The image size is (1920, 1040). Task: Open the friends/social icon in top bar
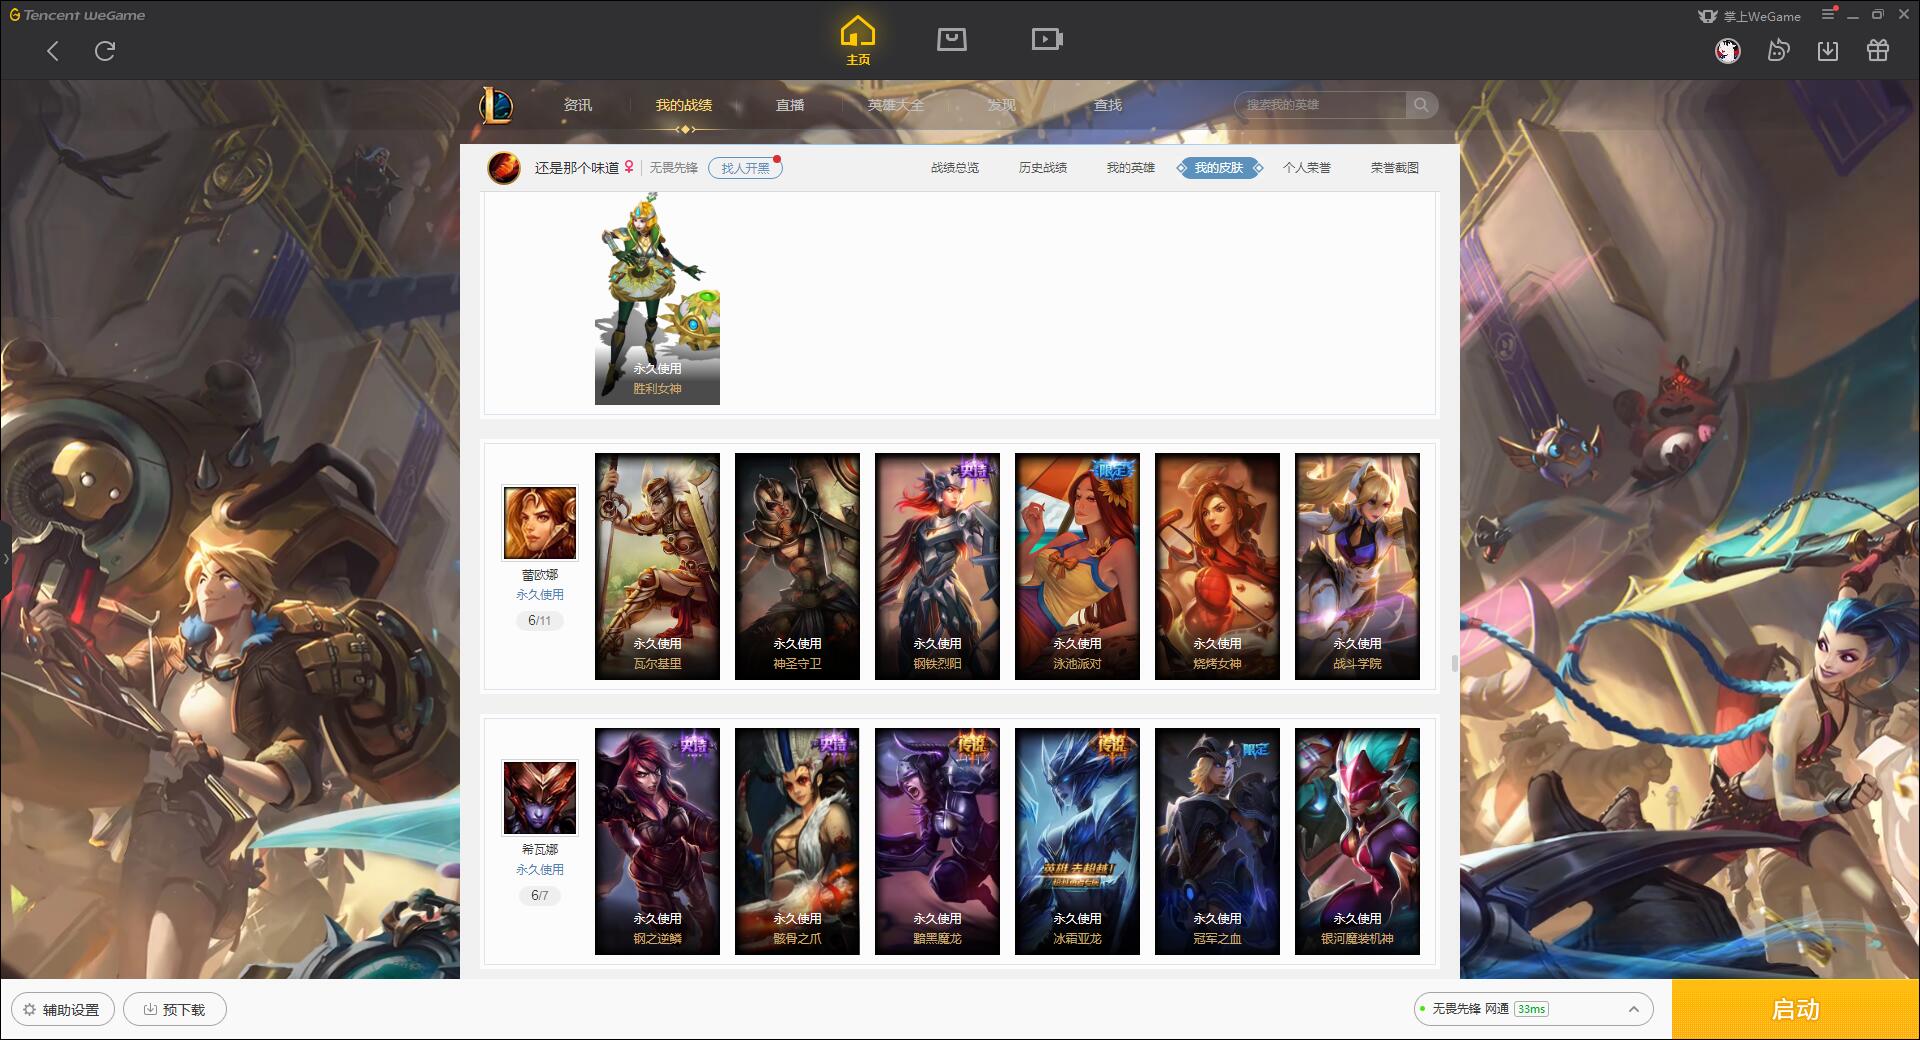coord(1778,50)
